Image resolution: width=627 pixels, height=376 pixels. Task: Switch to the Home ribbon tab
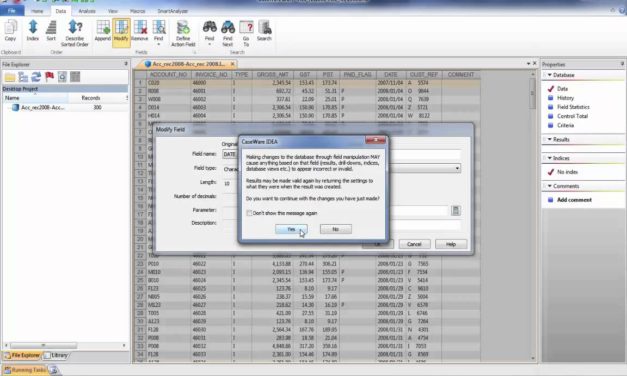[x=37, y=11]
